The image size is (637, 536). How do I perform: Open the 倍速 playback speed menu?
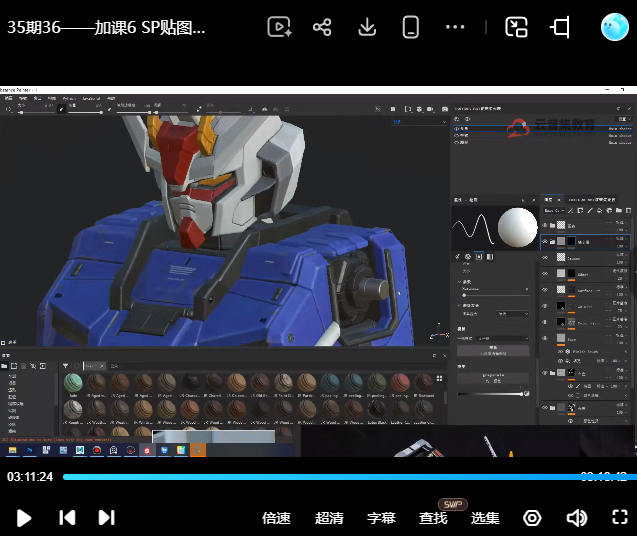(276, 518)
